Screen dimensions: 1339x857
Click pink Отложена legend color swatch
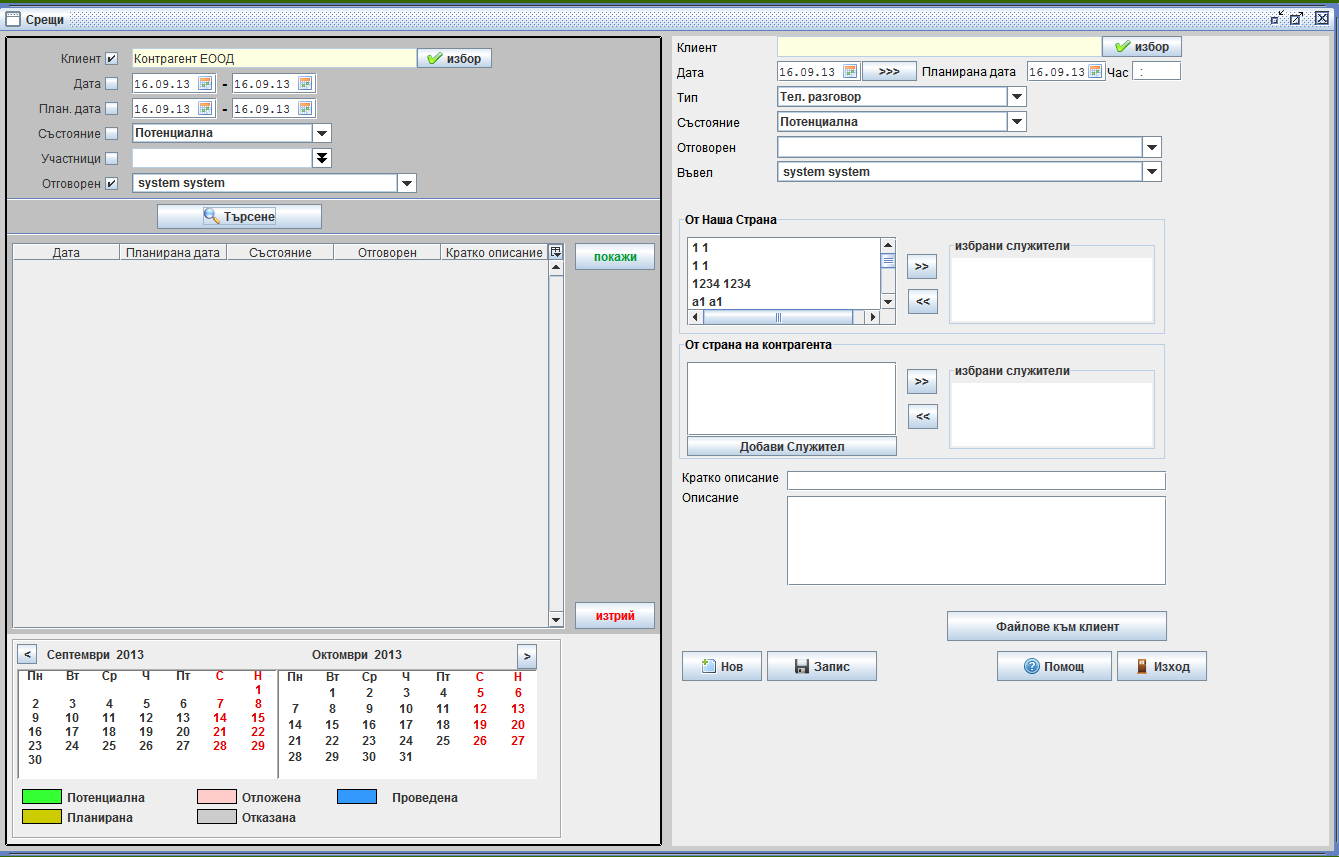pos(217,798)
